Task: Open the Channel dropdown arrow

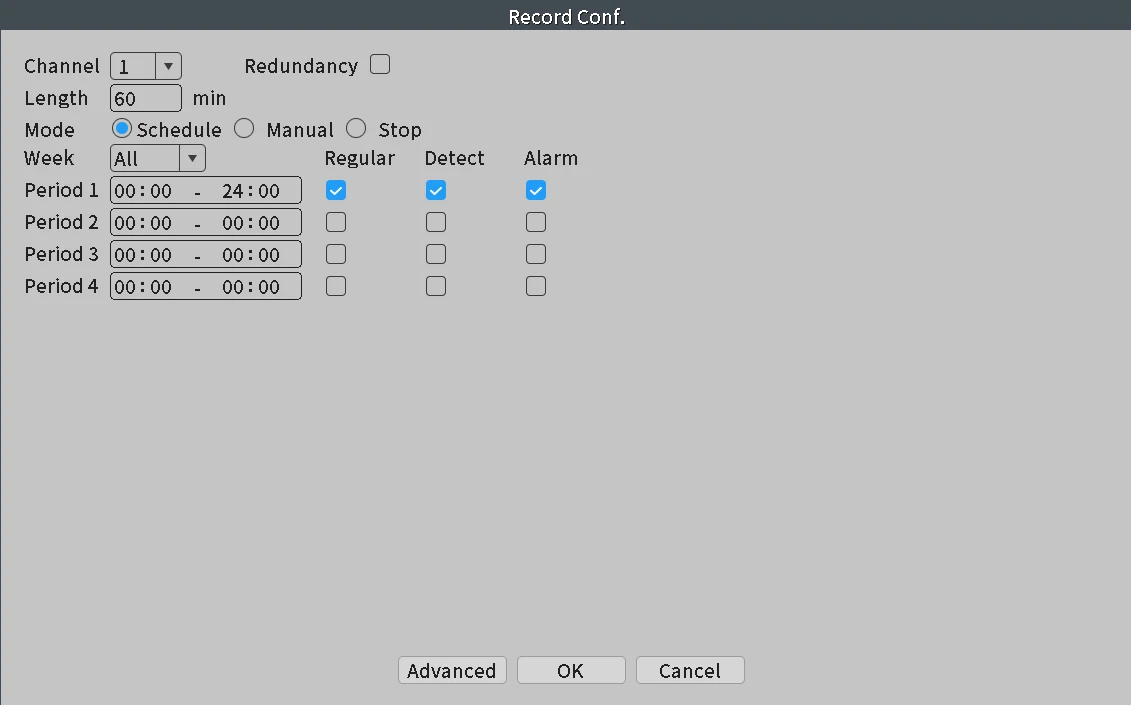Action: (x=168, y=66)
